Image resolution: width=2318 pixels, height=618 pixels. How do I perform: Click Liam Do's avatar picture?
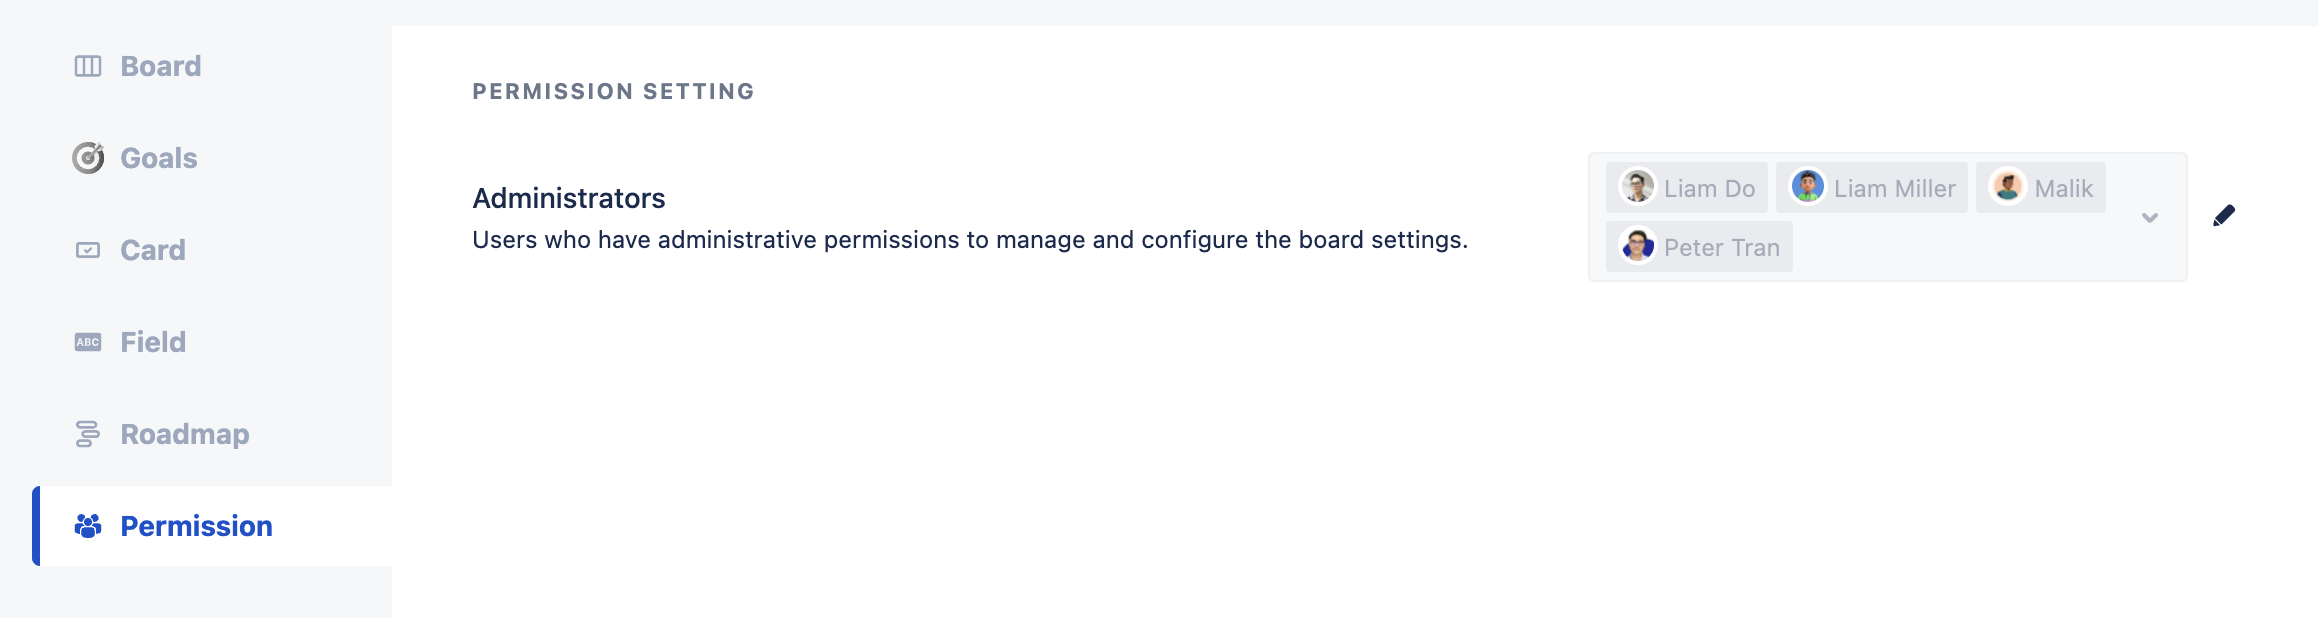[1637, 187]
